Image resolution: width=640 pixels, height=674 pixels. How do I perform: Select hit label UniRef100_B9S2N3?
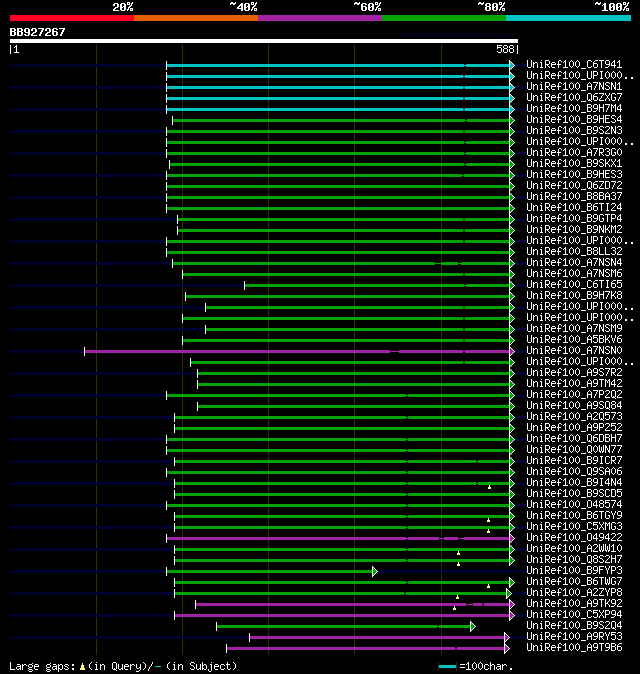click(574, 130)
